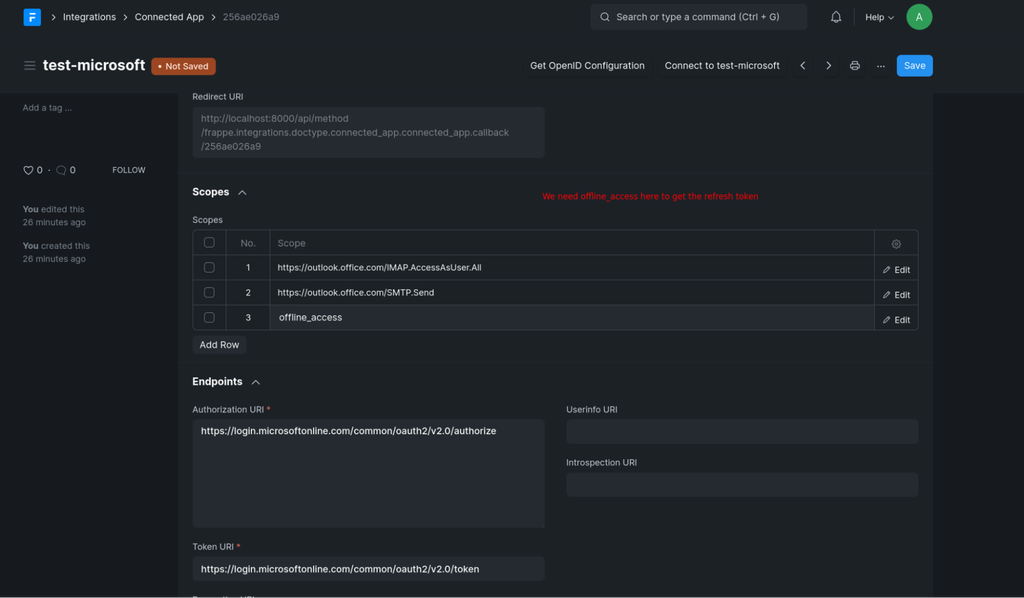Viewport: 1024px width, 598px height.
Task: Like the document via heart icon
Action: pos(28,170)
